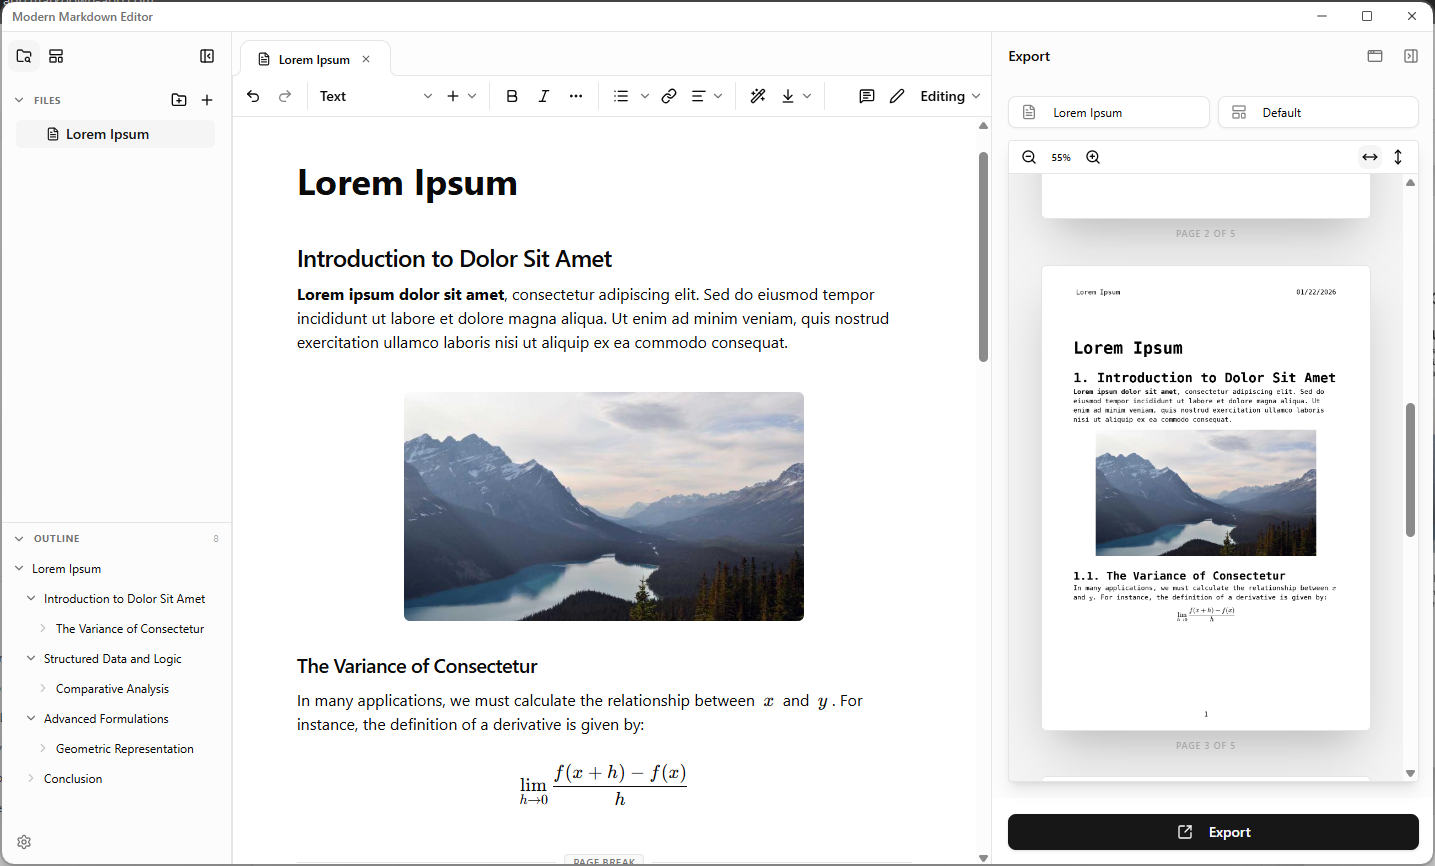Redo the last undone edit

tap(285, 96)
